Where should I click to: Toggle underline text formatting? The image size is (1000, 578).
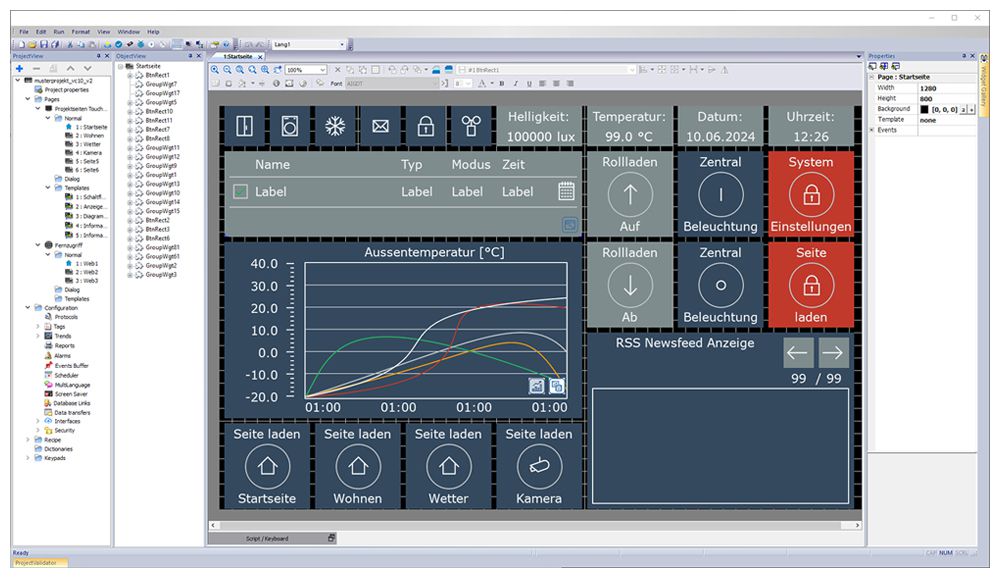coord(529,83)
